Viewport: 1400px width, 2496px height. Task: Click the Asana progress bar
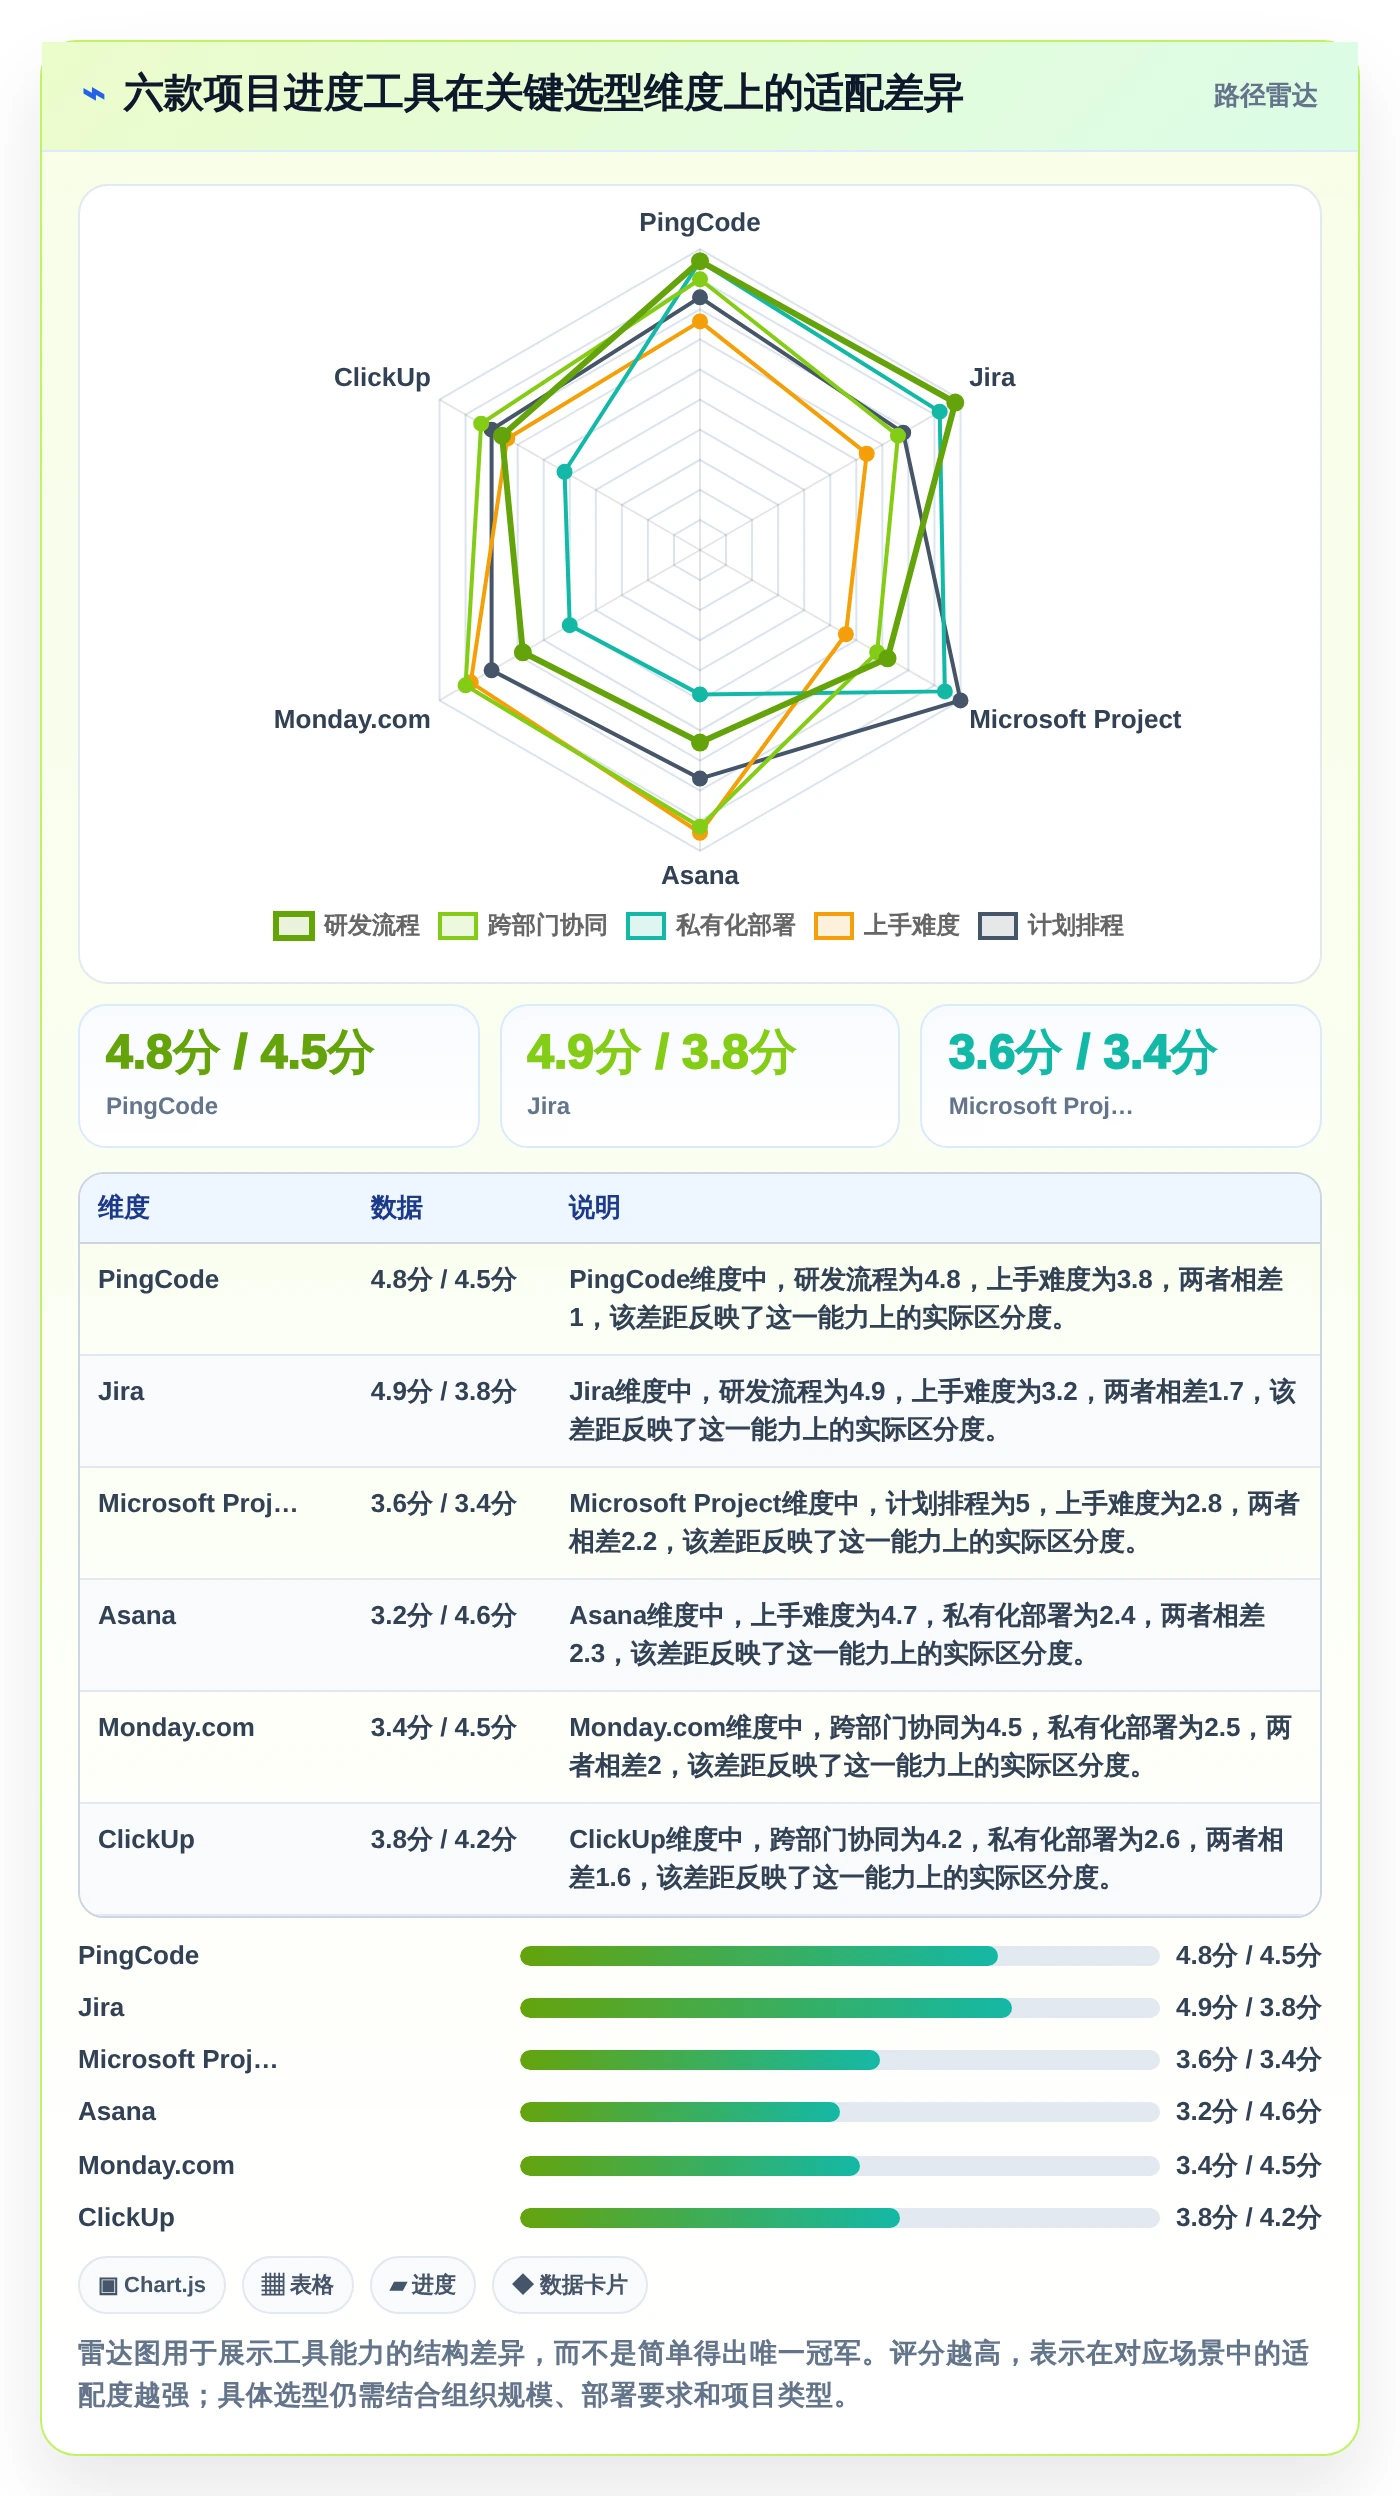tap(839, 2112)
